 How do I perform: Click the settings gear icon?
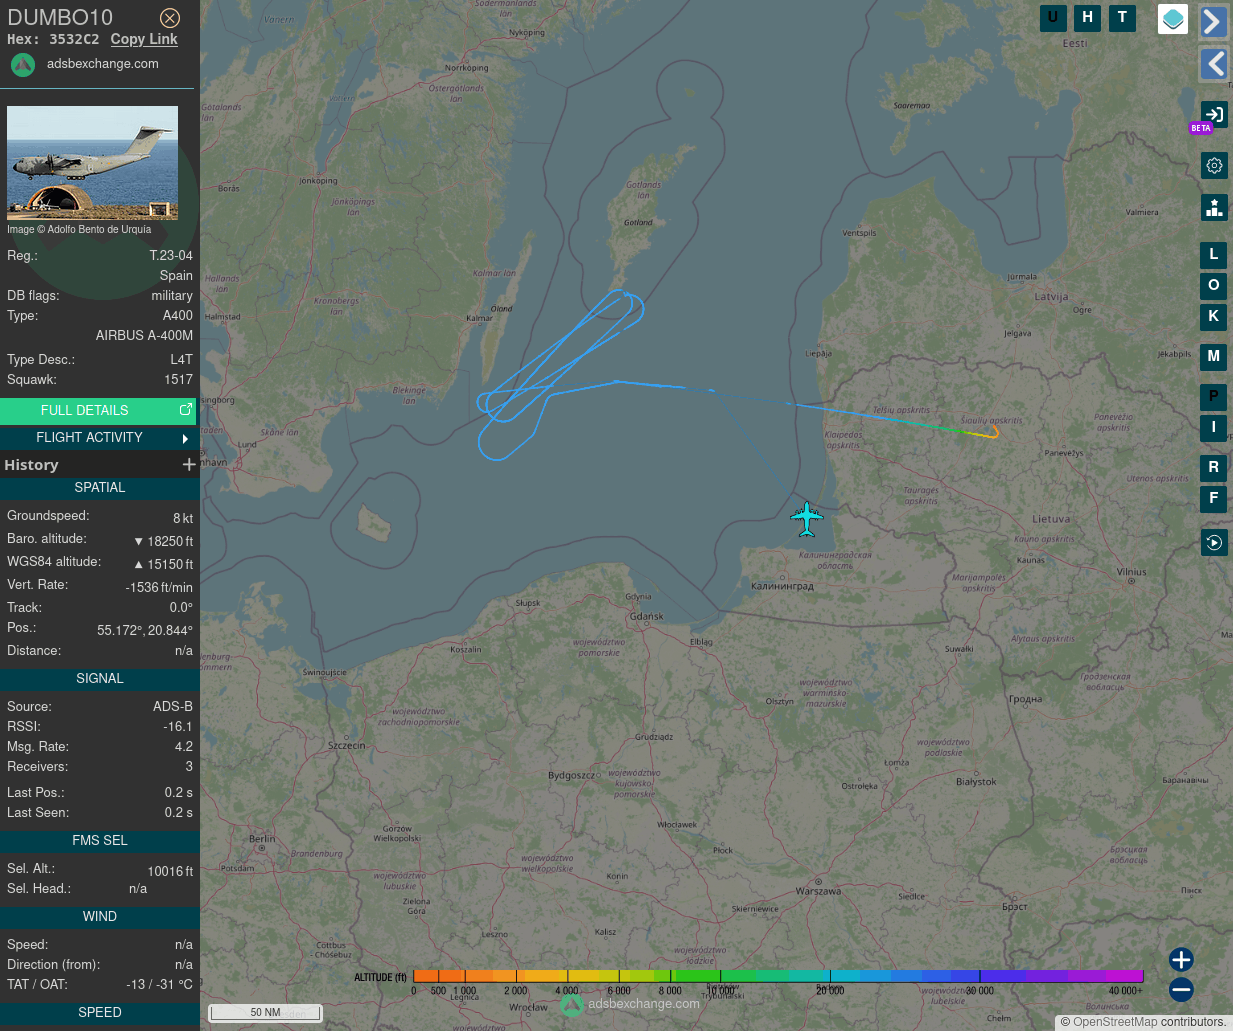[x=1214, y=166]
